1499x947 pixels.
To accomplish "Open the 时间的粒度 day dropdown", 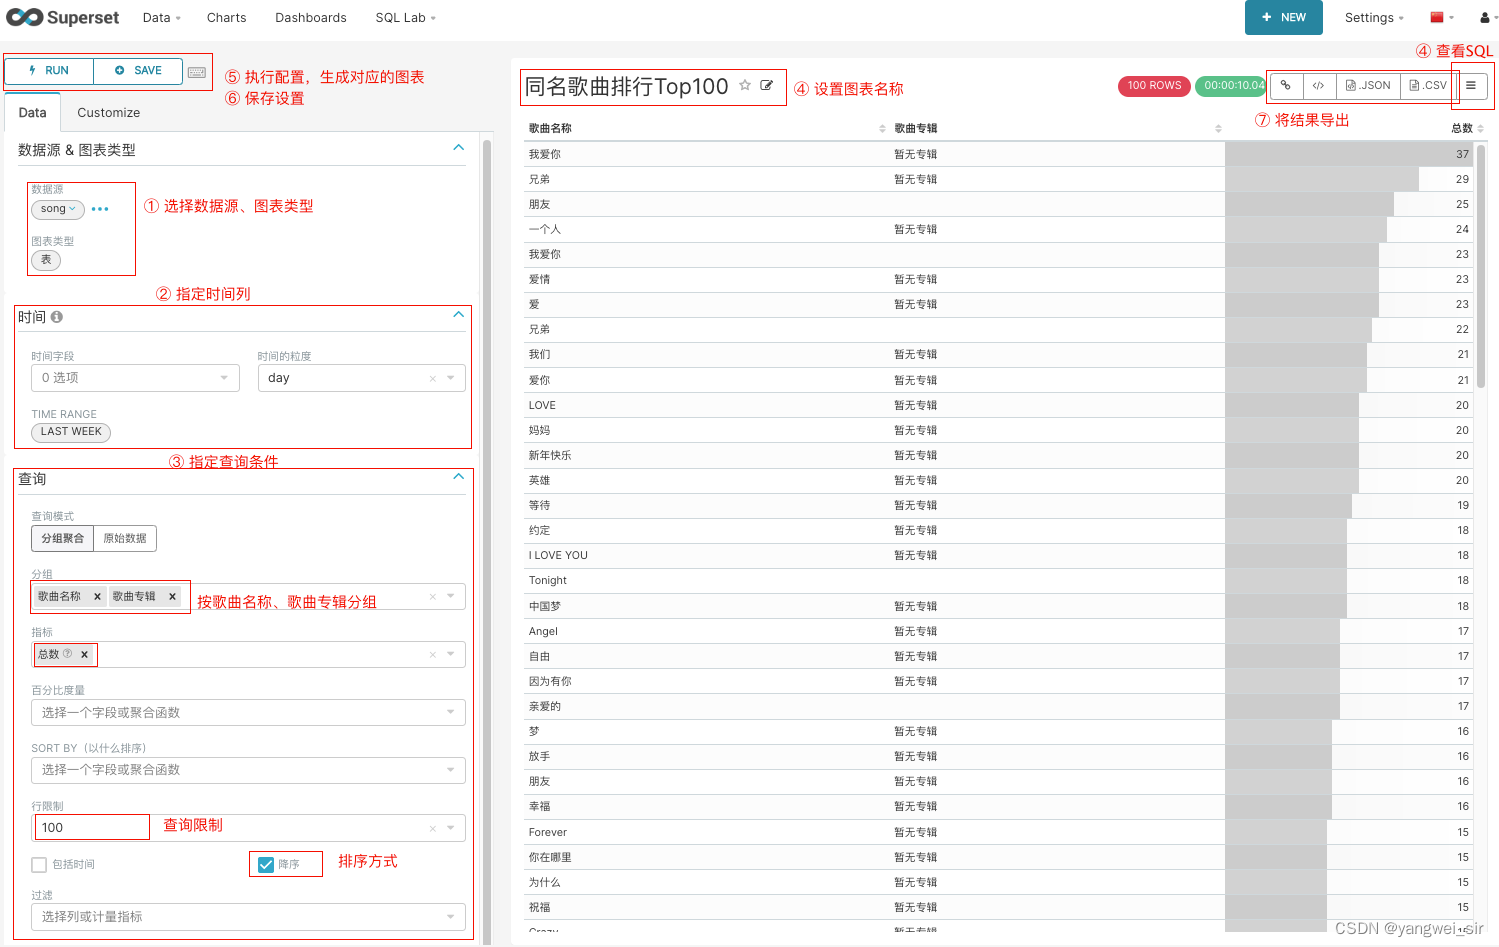I will 362,378.
